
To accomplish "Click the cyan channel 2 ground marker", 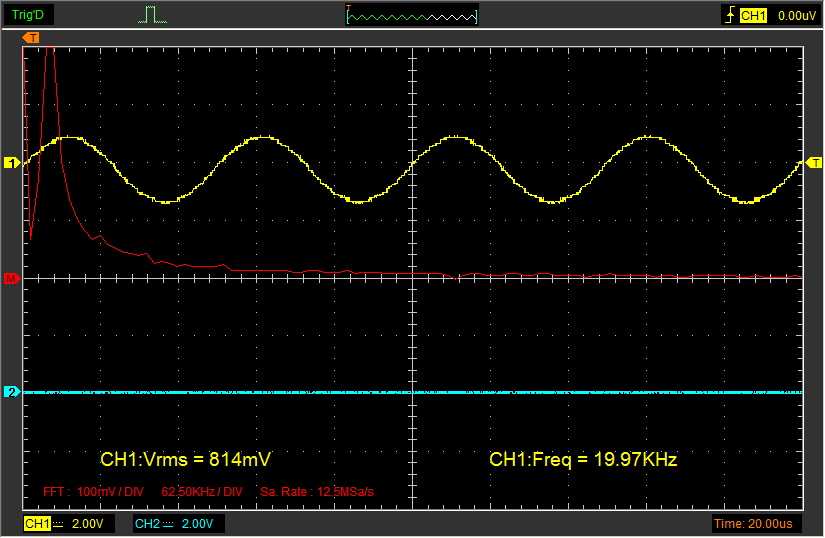I will 12,392.
